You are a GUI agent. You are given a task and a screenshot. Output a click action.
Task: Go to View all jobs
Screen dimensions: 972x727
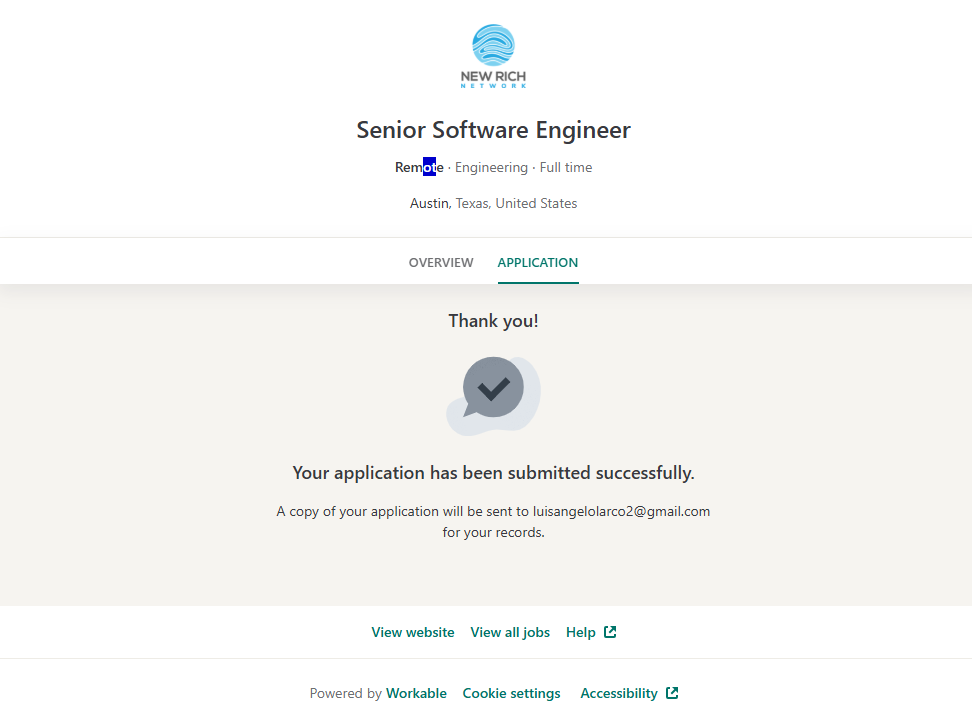pyautogui.click(x=510, y=632)
